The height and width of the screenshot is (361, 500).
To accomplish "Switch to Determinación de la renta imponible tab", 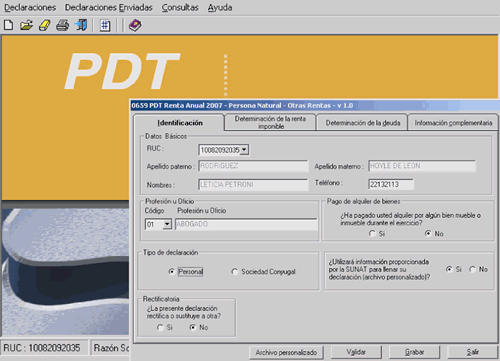I will (x=270, y=122).
